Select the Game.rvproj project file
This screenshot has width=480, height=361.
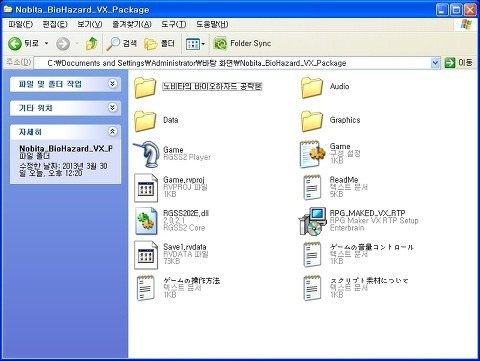[171, 187]
